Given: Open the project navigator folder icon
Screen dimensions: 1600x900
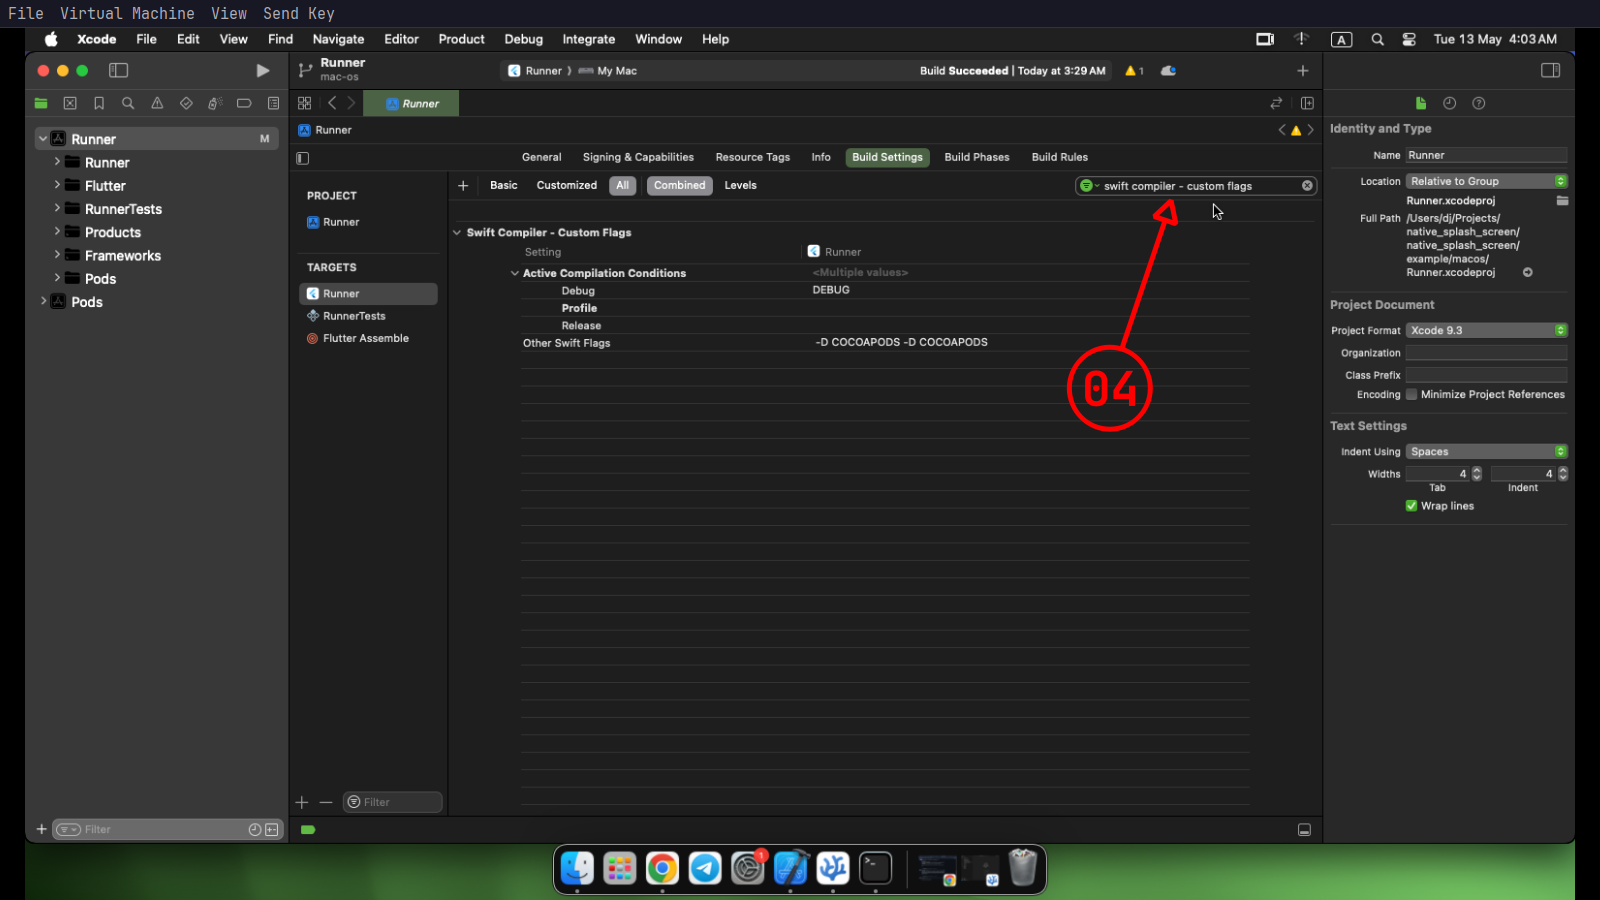Looking at the screenshot, I should 41,103.
